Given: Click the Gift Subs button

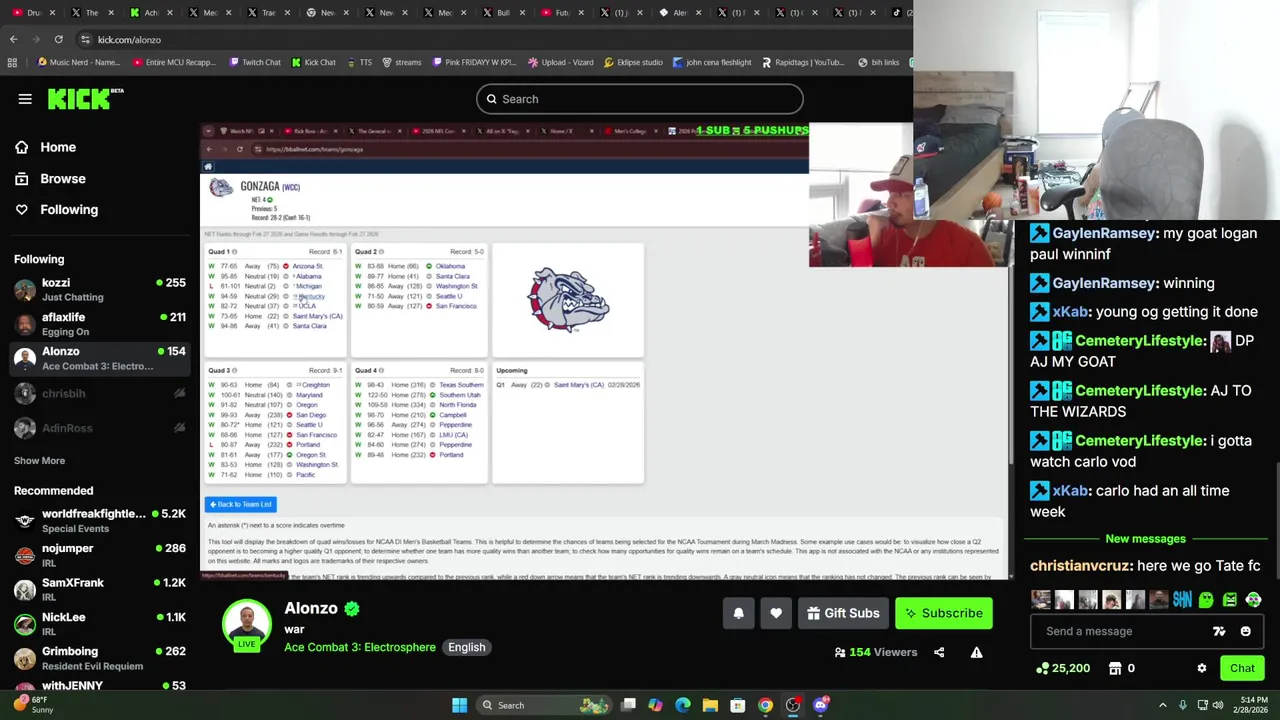Looking at the screenshot, I should click(842, 613).
